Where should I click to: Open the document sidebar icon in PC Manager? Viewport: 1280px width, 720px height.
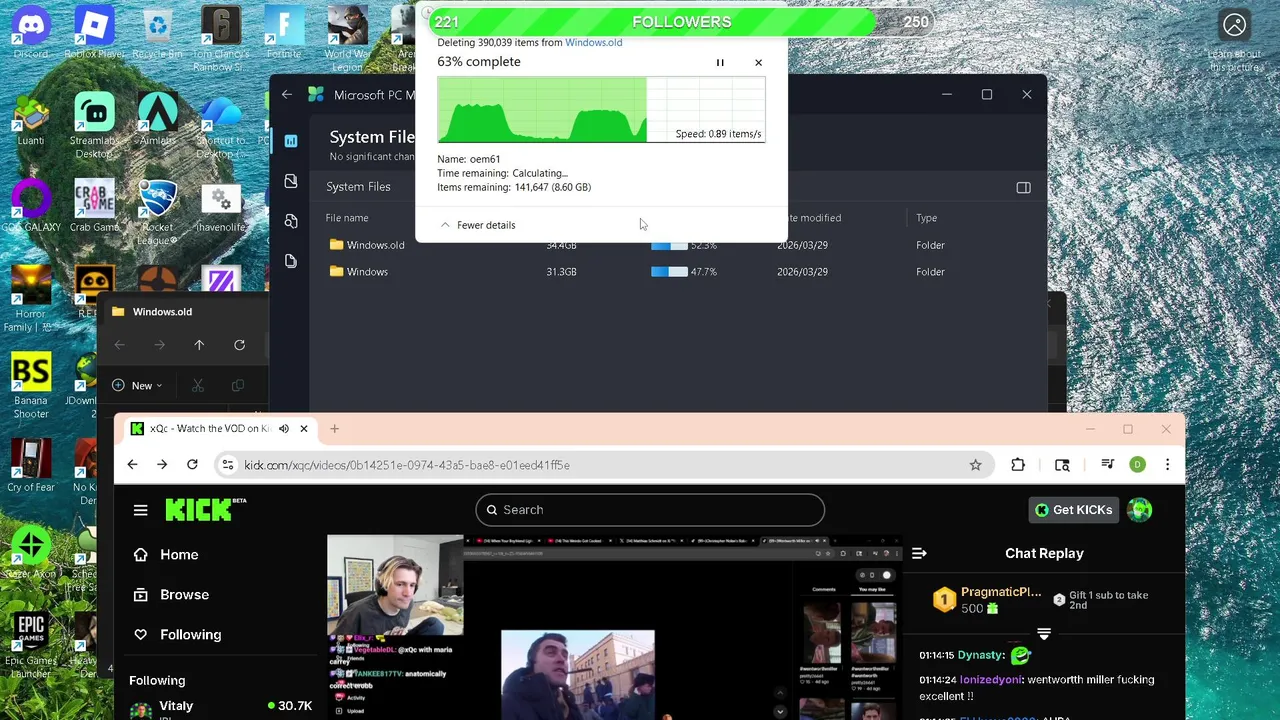pos(291,261)
